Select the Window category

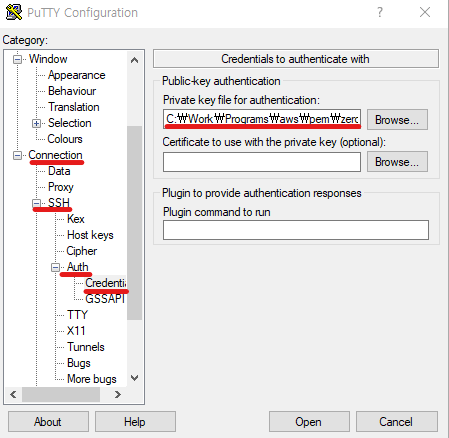pos(48,59)
